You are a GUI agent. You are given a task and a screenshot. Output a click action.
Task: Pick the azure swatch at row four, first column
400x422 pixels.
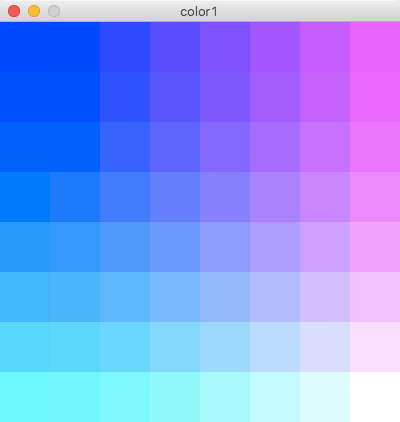[x=25, y=197]
